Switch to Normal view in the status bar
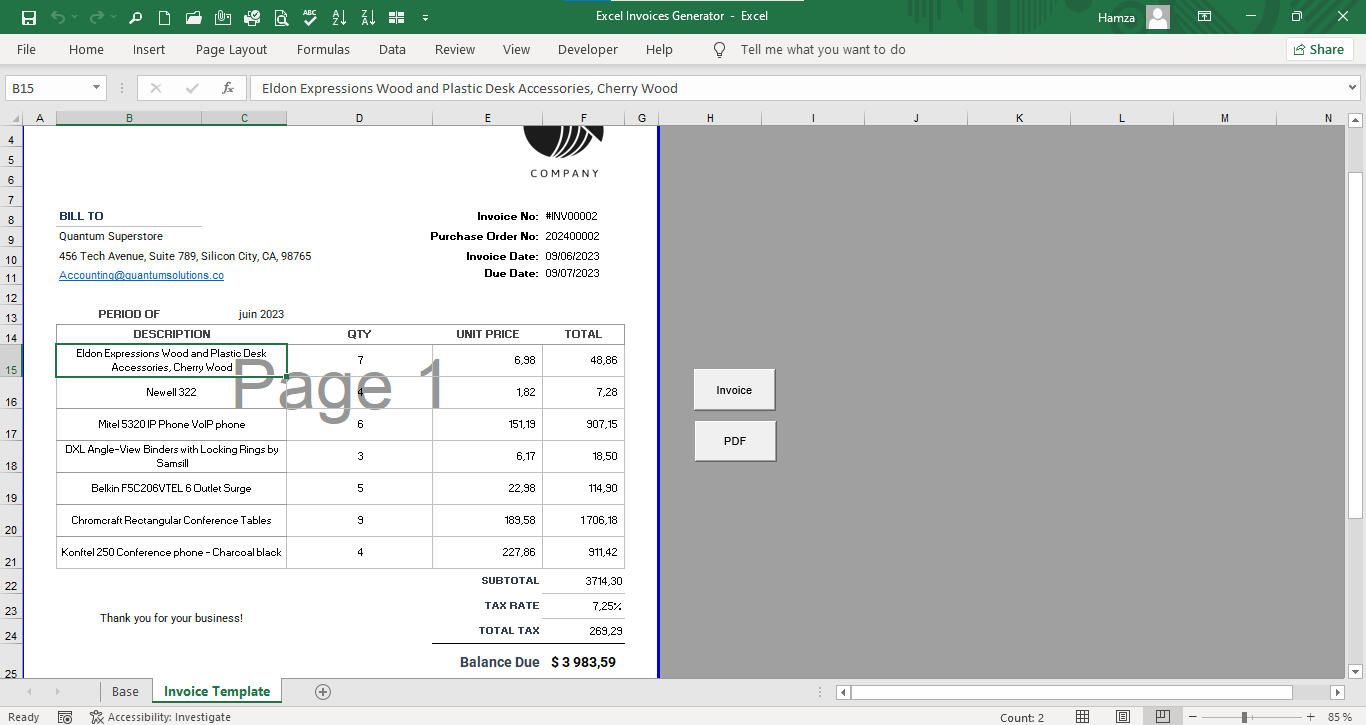1366x725 pixels. (x=1082, y=716)
